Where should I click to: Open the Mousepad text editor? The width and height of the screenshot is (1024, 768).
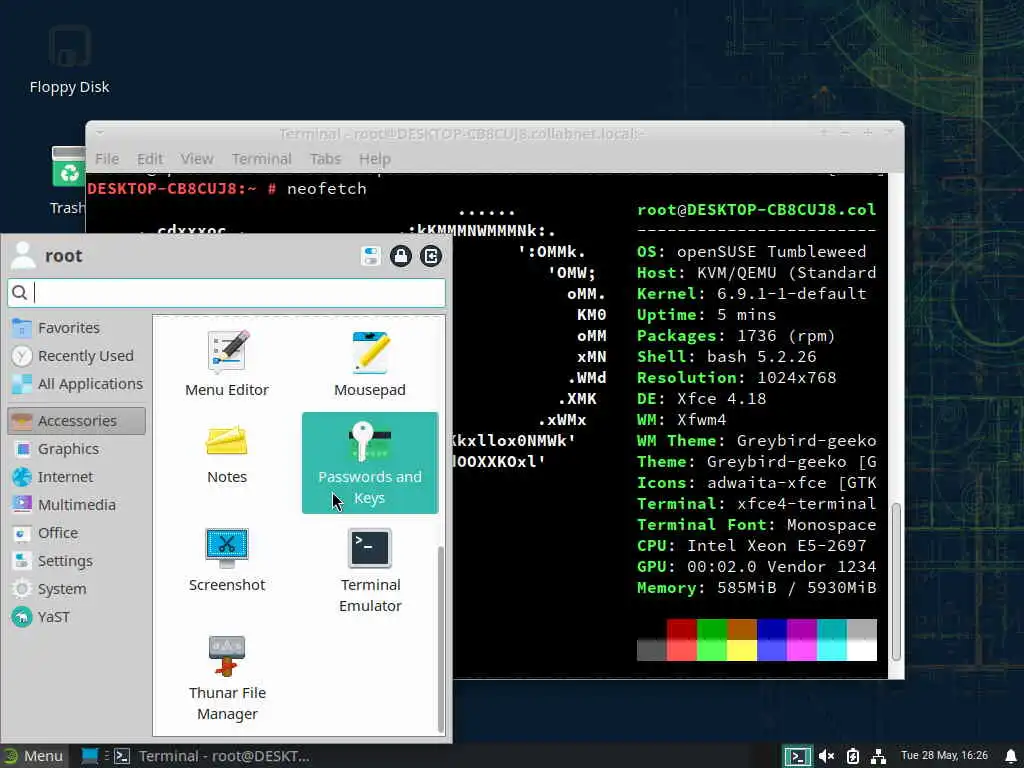(370, 363)
